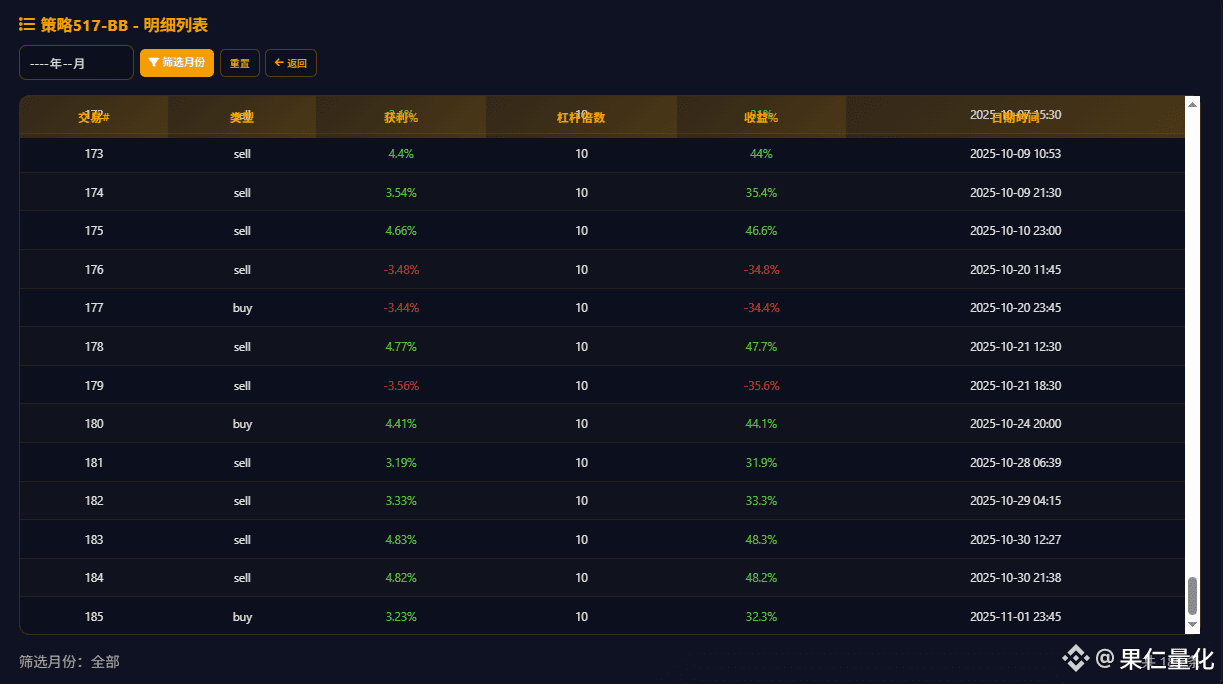The image size is (1223, 684).
Task: Click the 筛选月份: 全部 status text
Action: (x=68, y=661)
